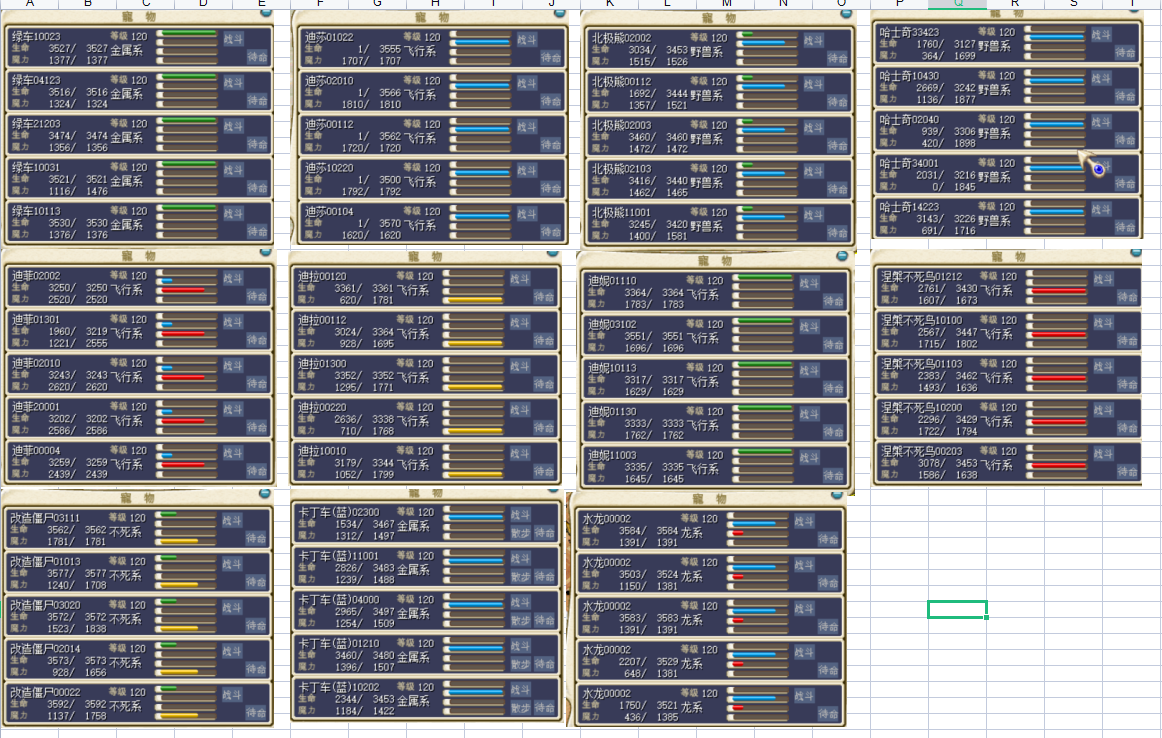Click 战斗 for 涅槃不死鸟01212
The height and width of the screenshot is (738, 1162).
pyautogui.click(x=1103, y=279)
